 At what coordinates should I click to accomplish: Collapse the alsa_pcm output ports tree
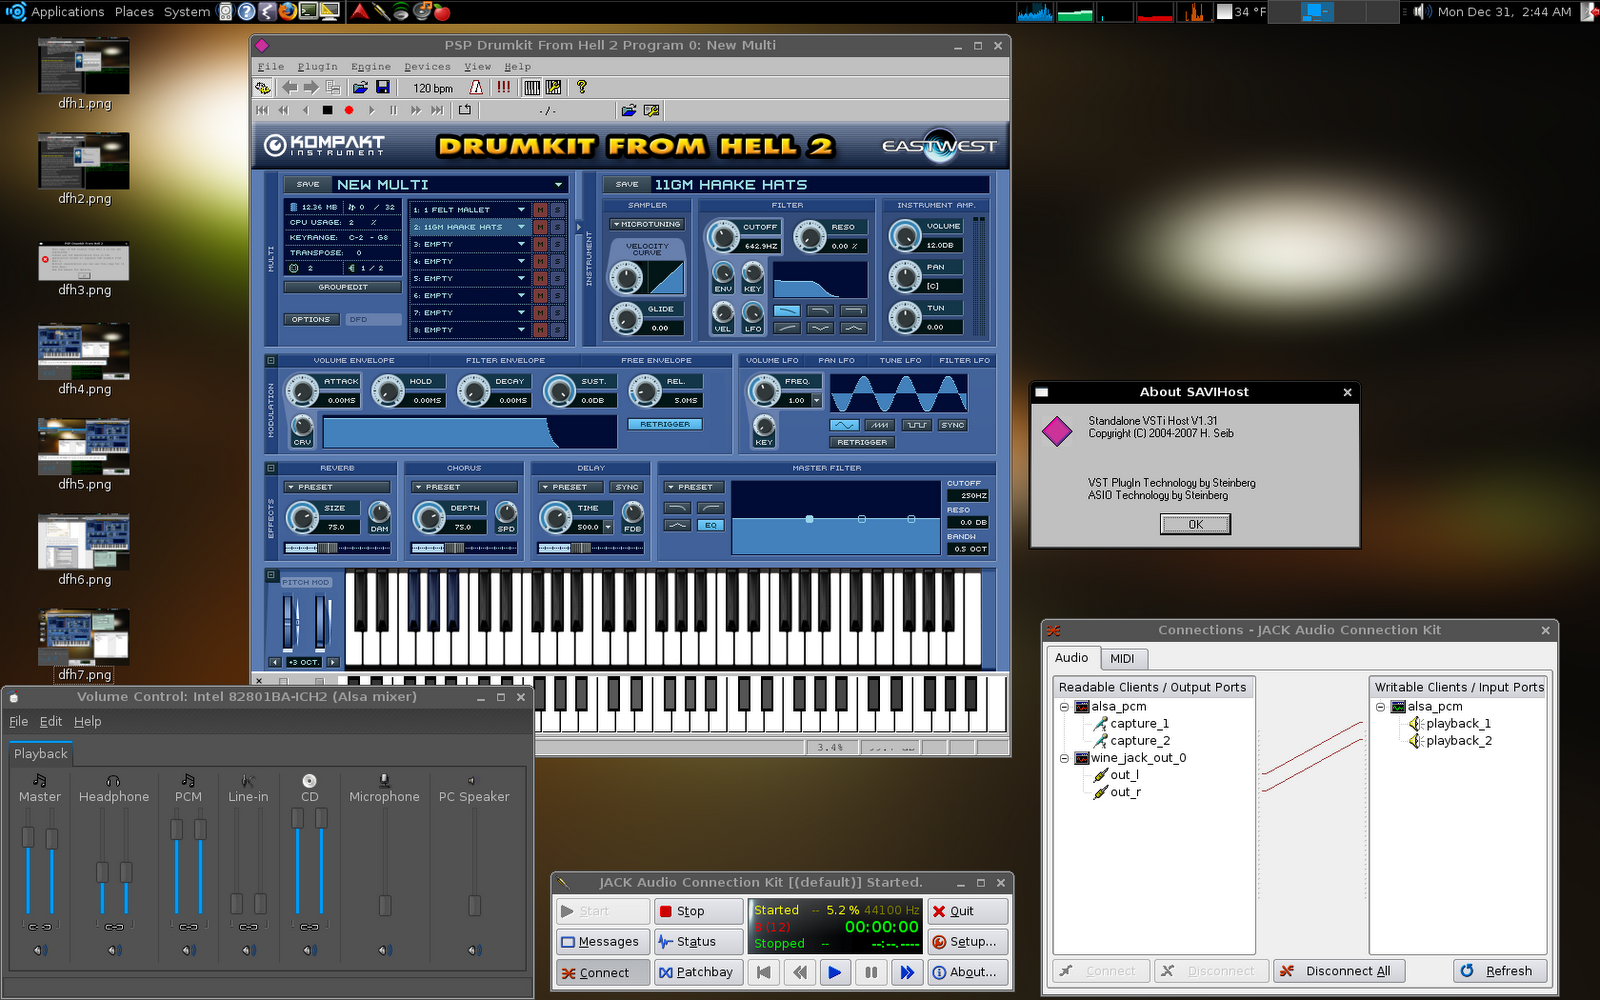(x=1064, y=707)
